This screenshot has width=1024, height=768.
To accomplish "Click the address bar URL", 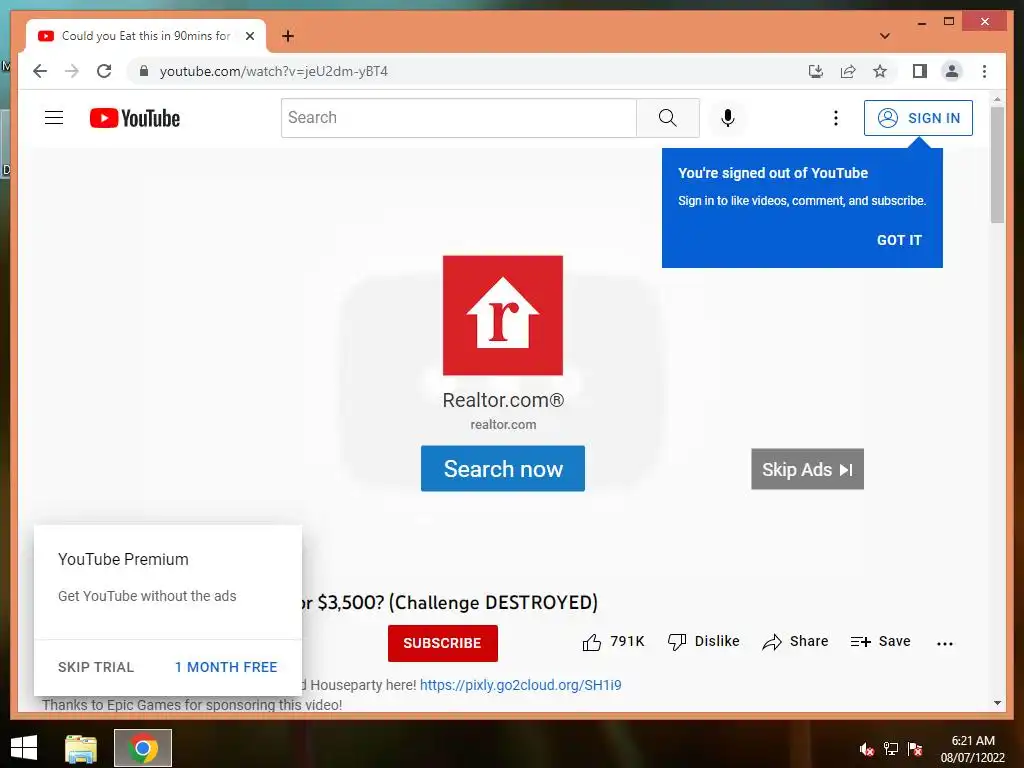I will tap(274, 71).
